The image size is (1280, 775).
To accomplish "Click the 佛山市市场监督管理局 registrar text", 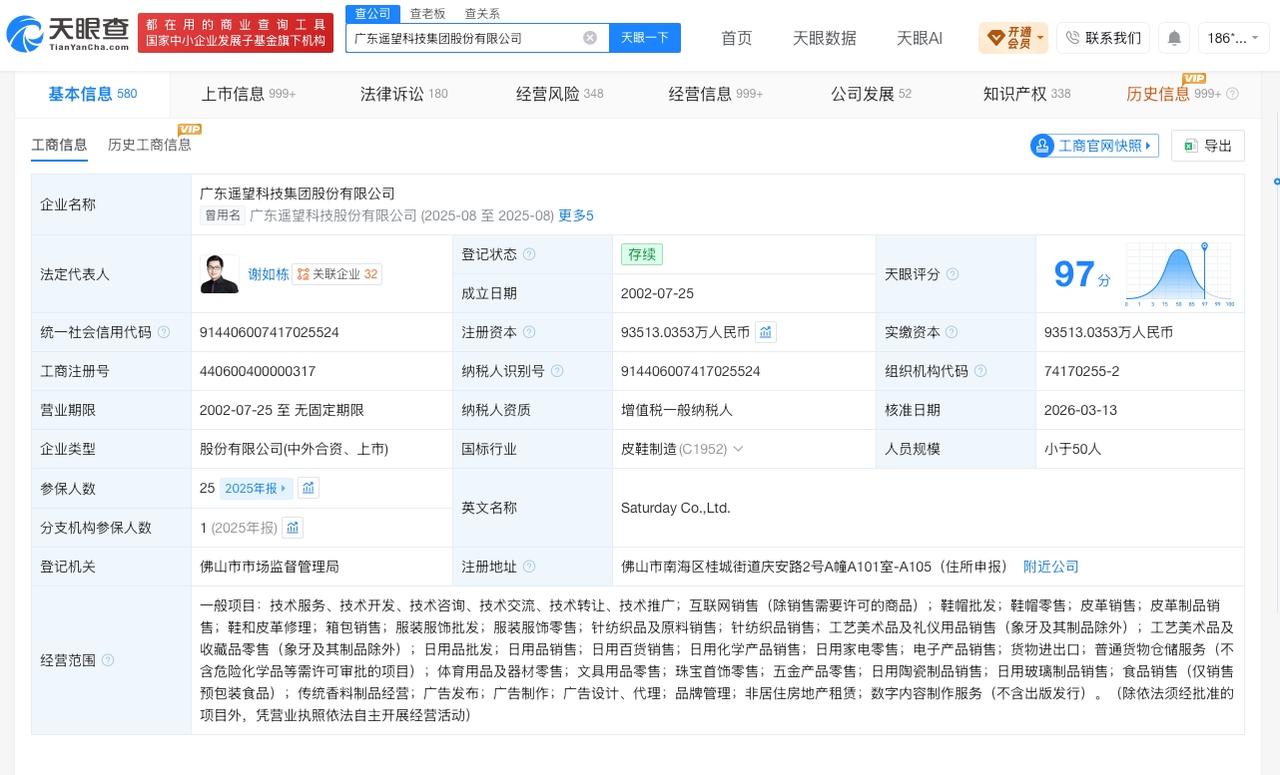I will click(270, 567).
